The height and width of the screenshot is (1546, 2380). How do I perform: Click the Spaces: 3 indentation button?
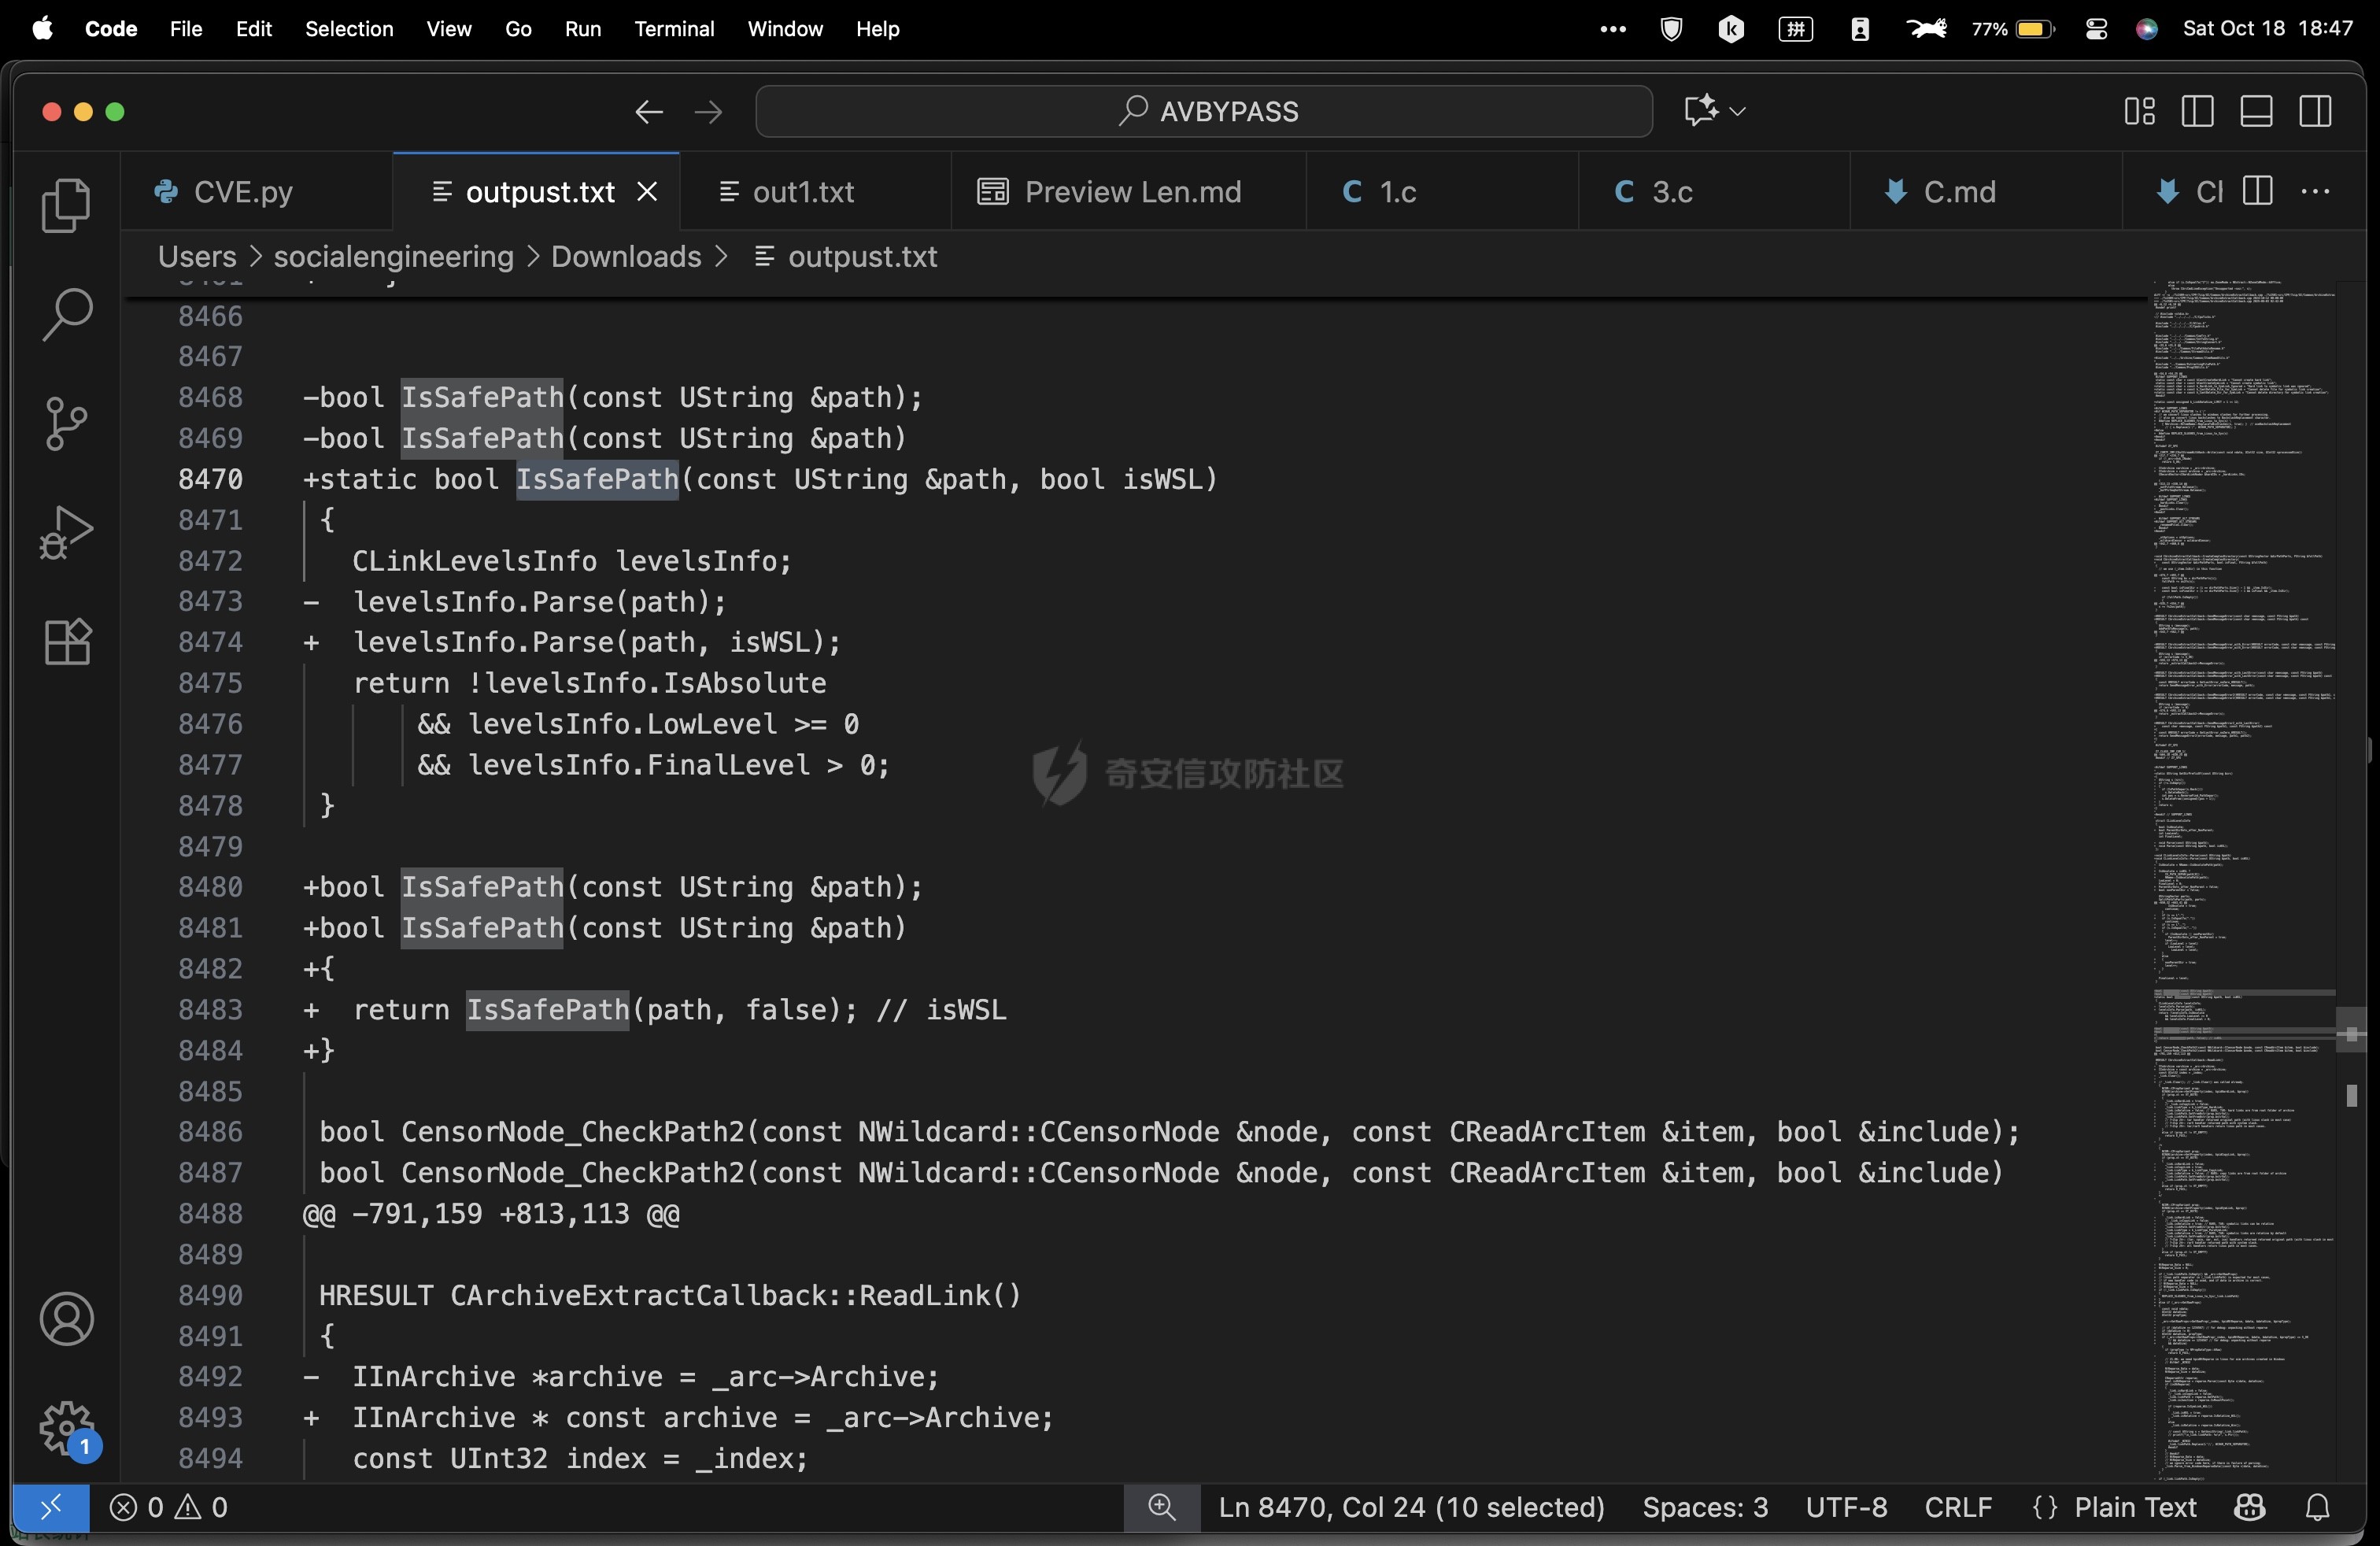(1704, 1507)
